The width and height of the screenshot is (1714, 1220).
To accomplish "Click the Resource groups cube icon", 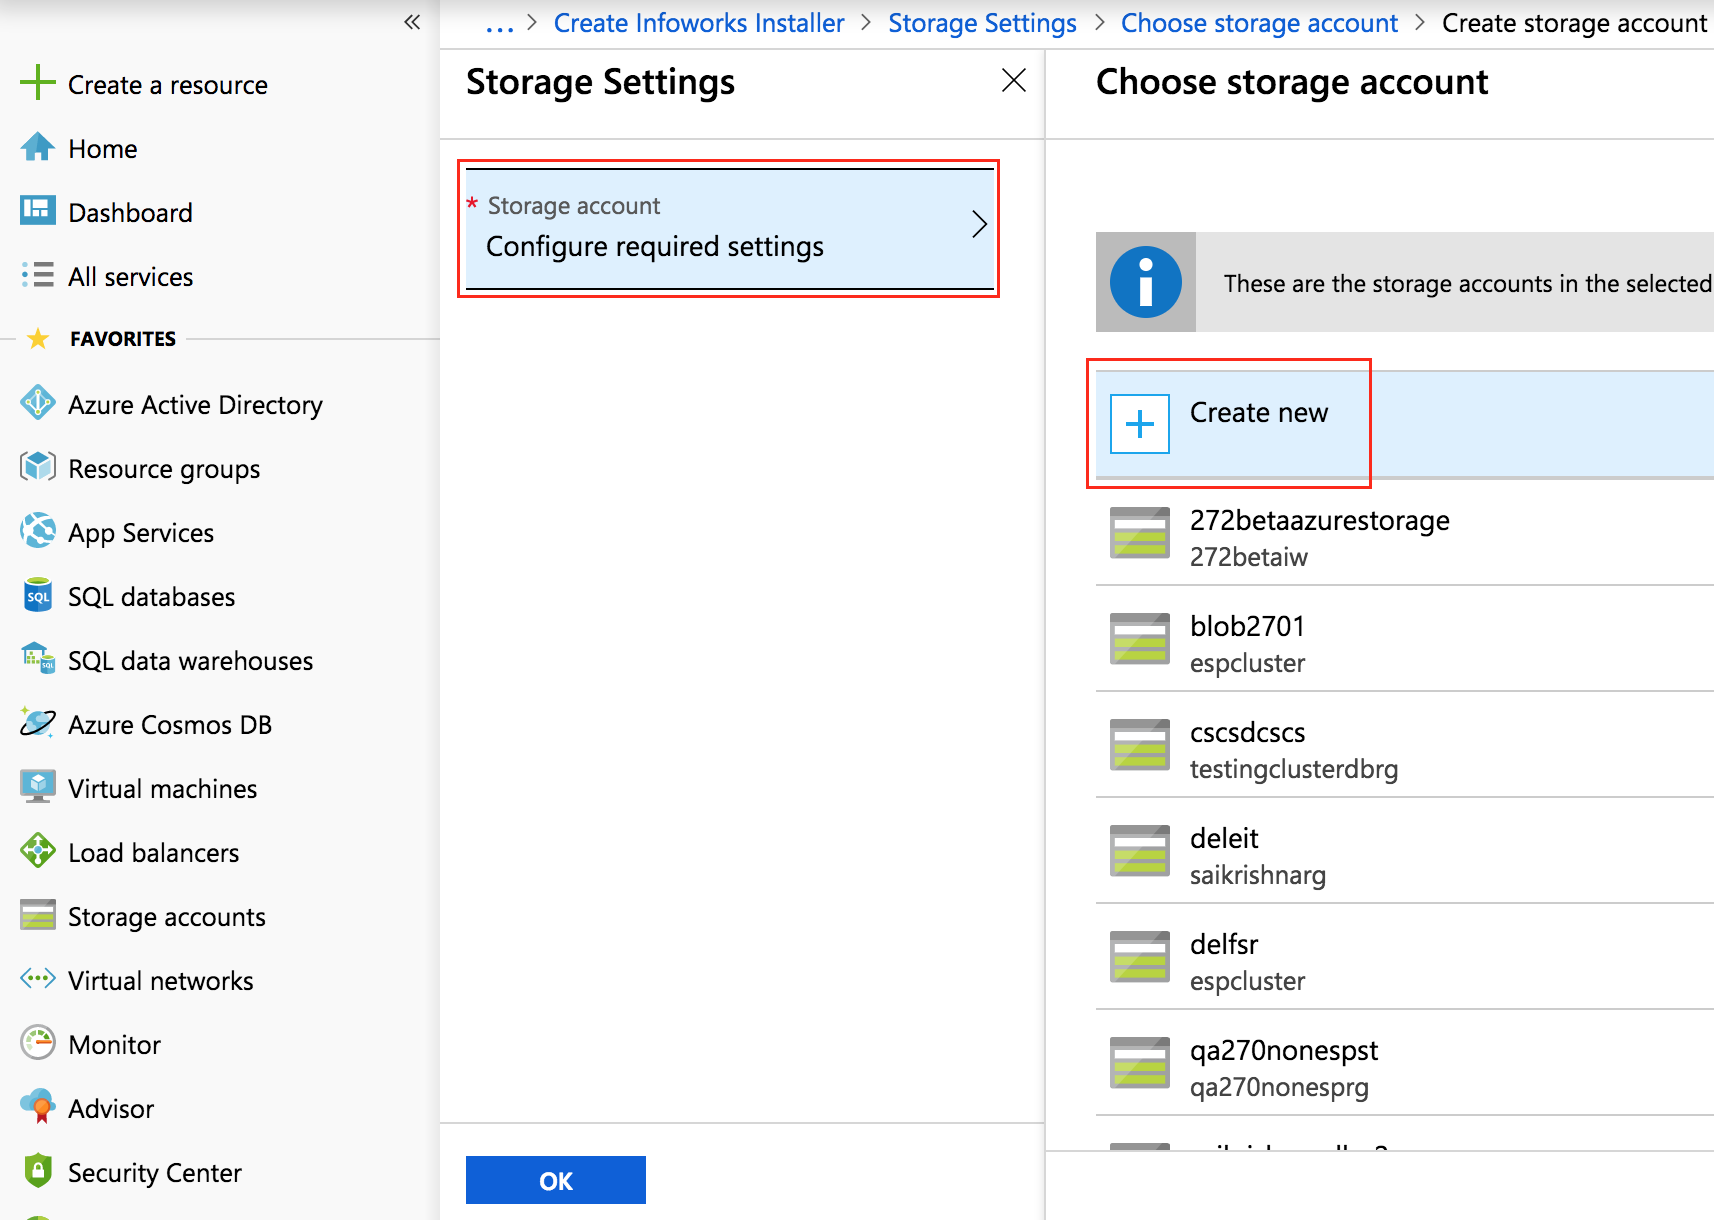I will [x=38, y=467].
